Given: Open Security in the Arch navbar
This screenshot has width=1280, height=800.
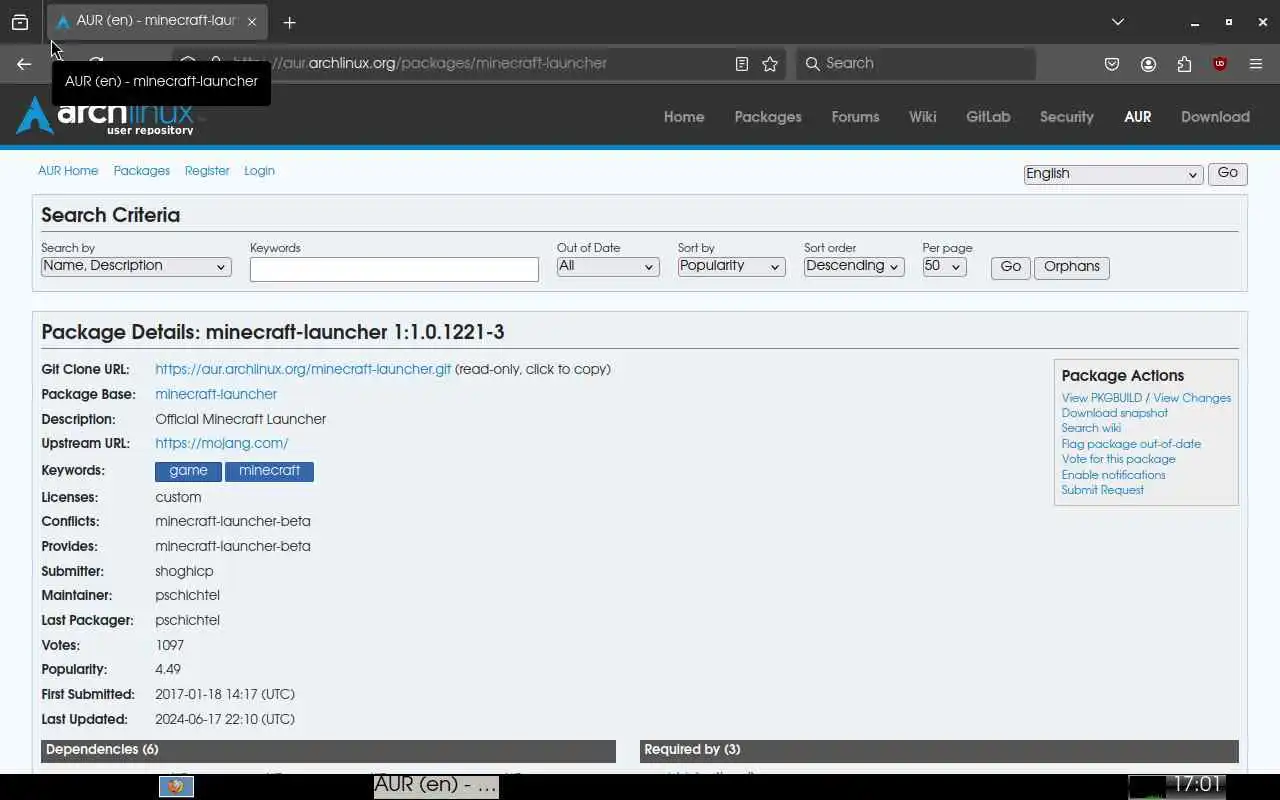Looking at the screenshot, I should pos(1066,117).
